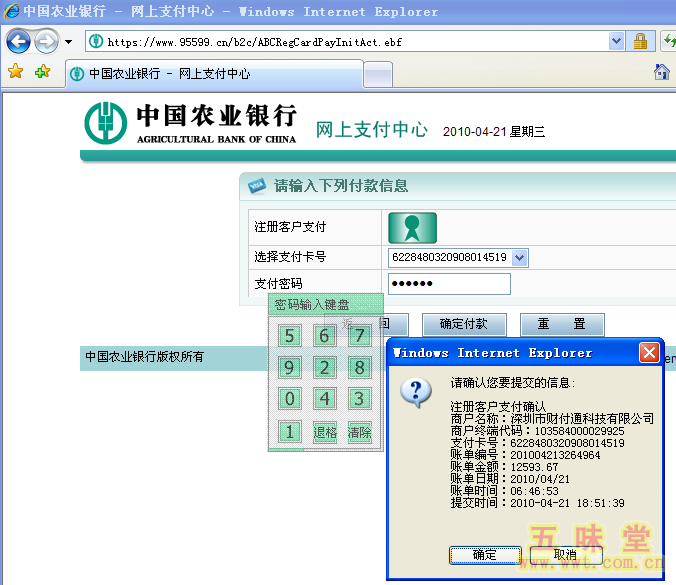Click the green registered customer certificate icon
This screenshot has height=585, width=676.
412,227
